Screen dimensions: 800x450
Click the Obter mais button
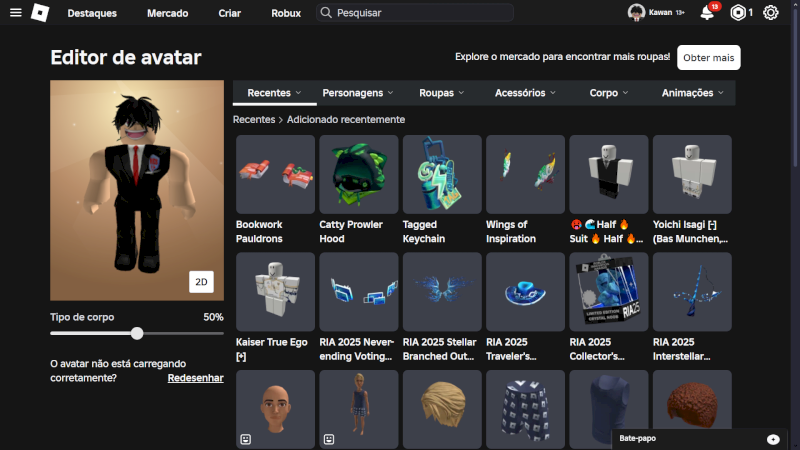coord(709,58)
